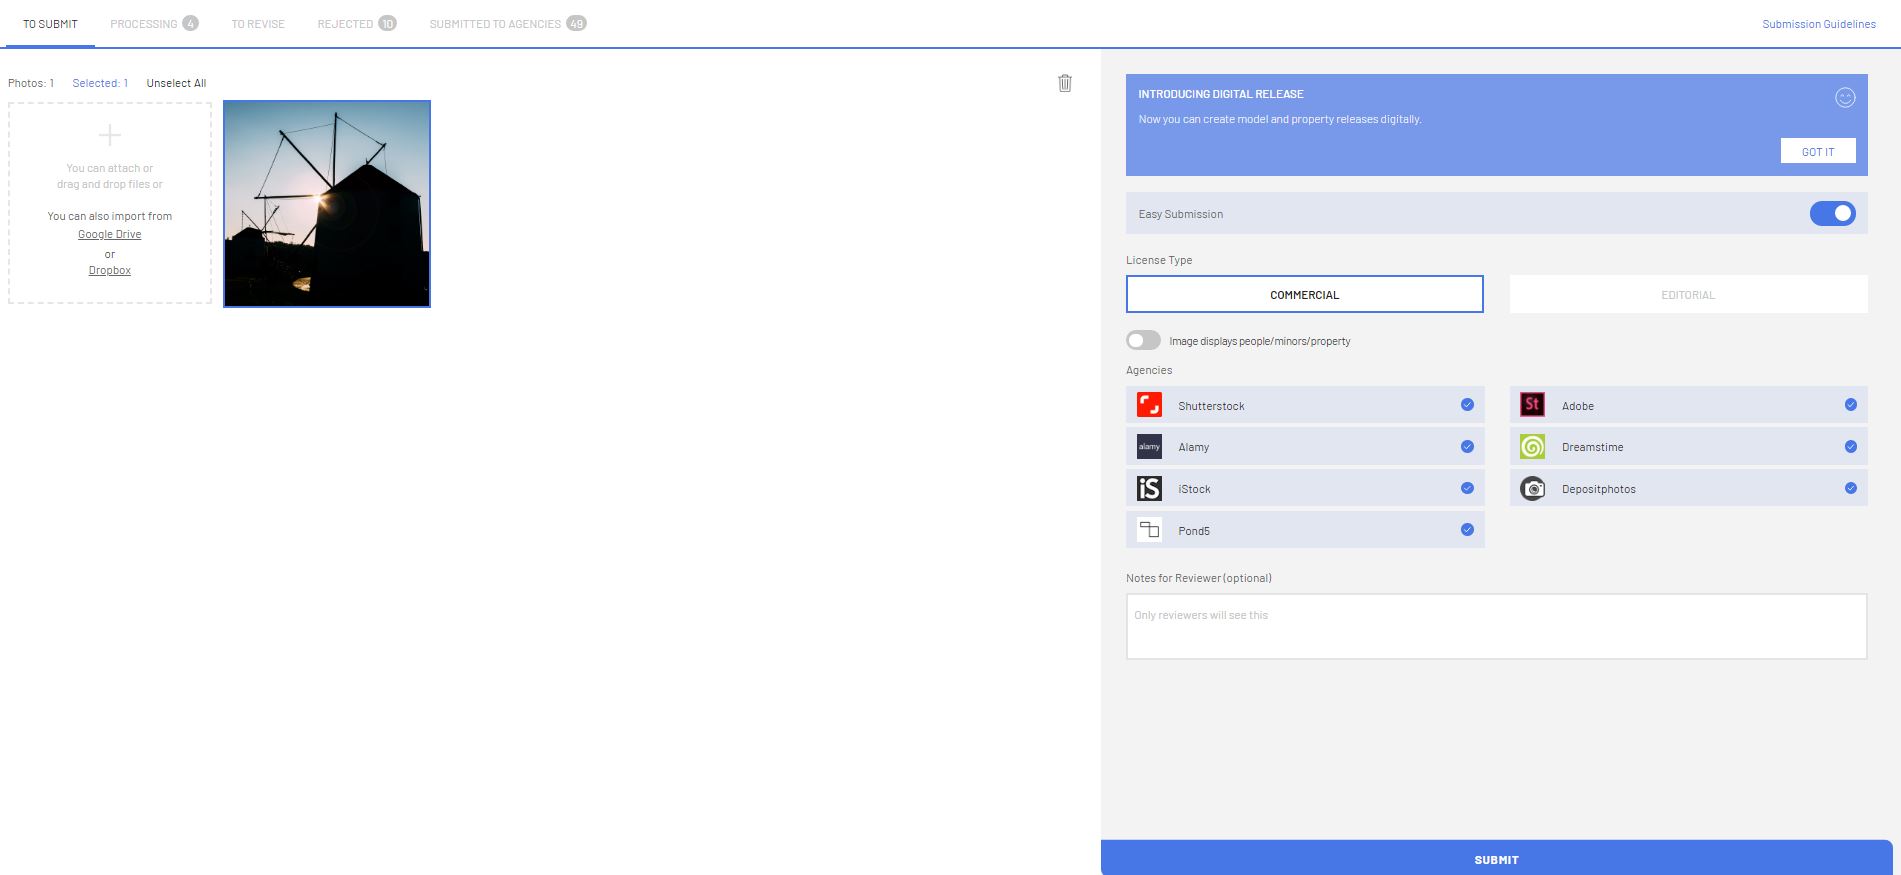
Task: Open the Rejected tab
Action: pyautogui.click(x=357, y=24)
